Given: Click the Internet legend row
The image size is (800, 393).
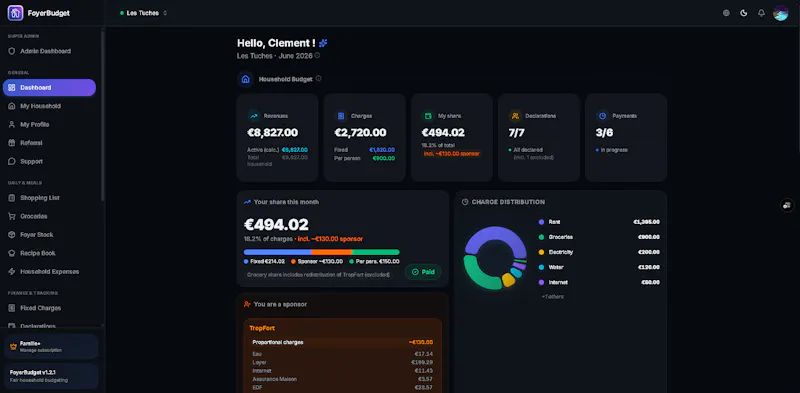Looking at the screenshot, I should [599, 282].
